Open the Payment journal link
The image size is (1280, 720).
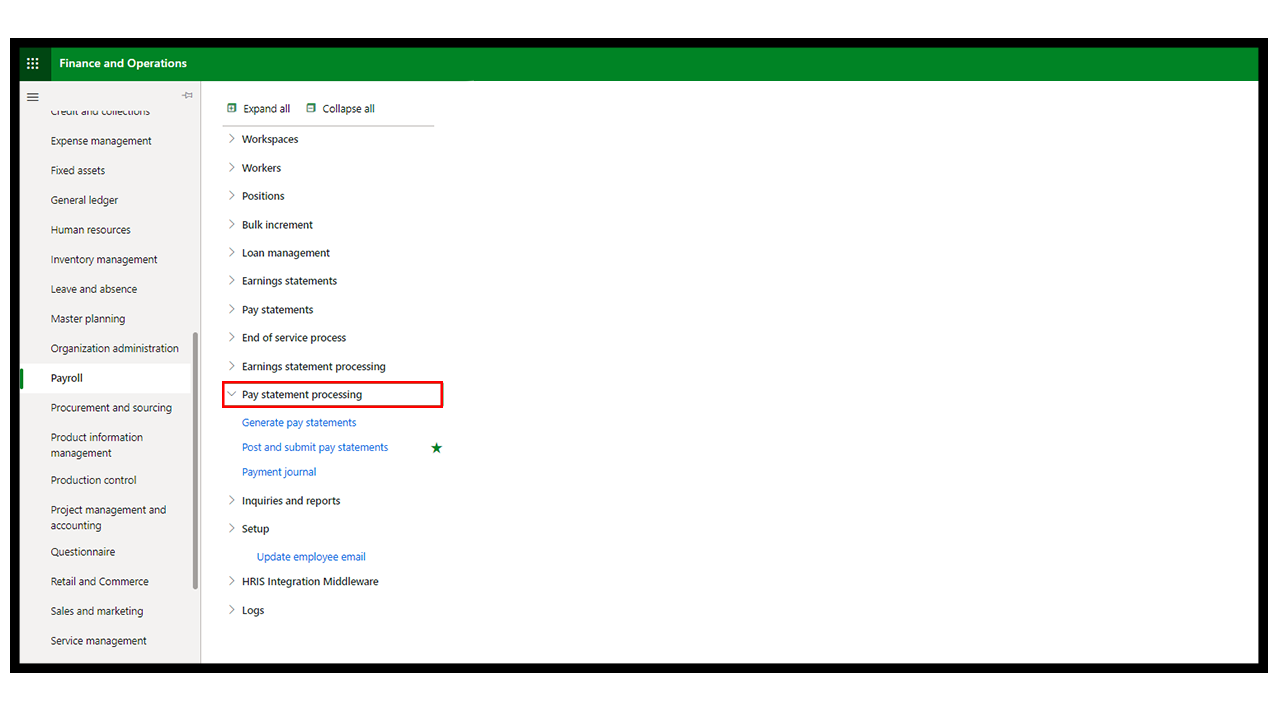click(279, 472)
